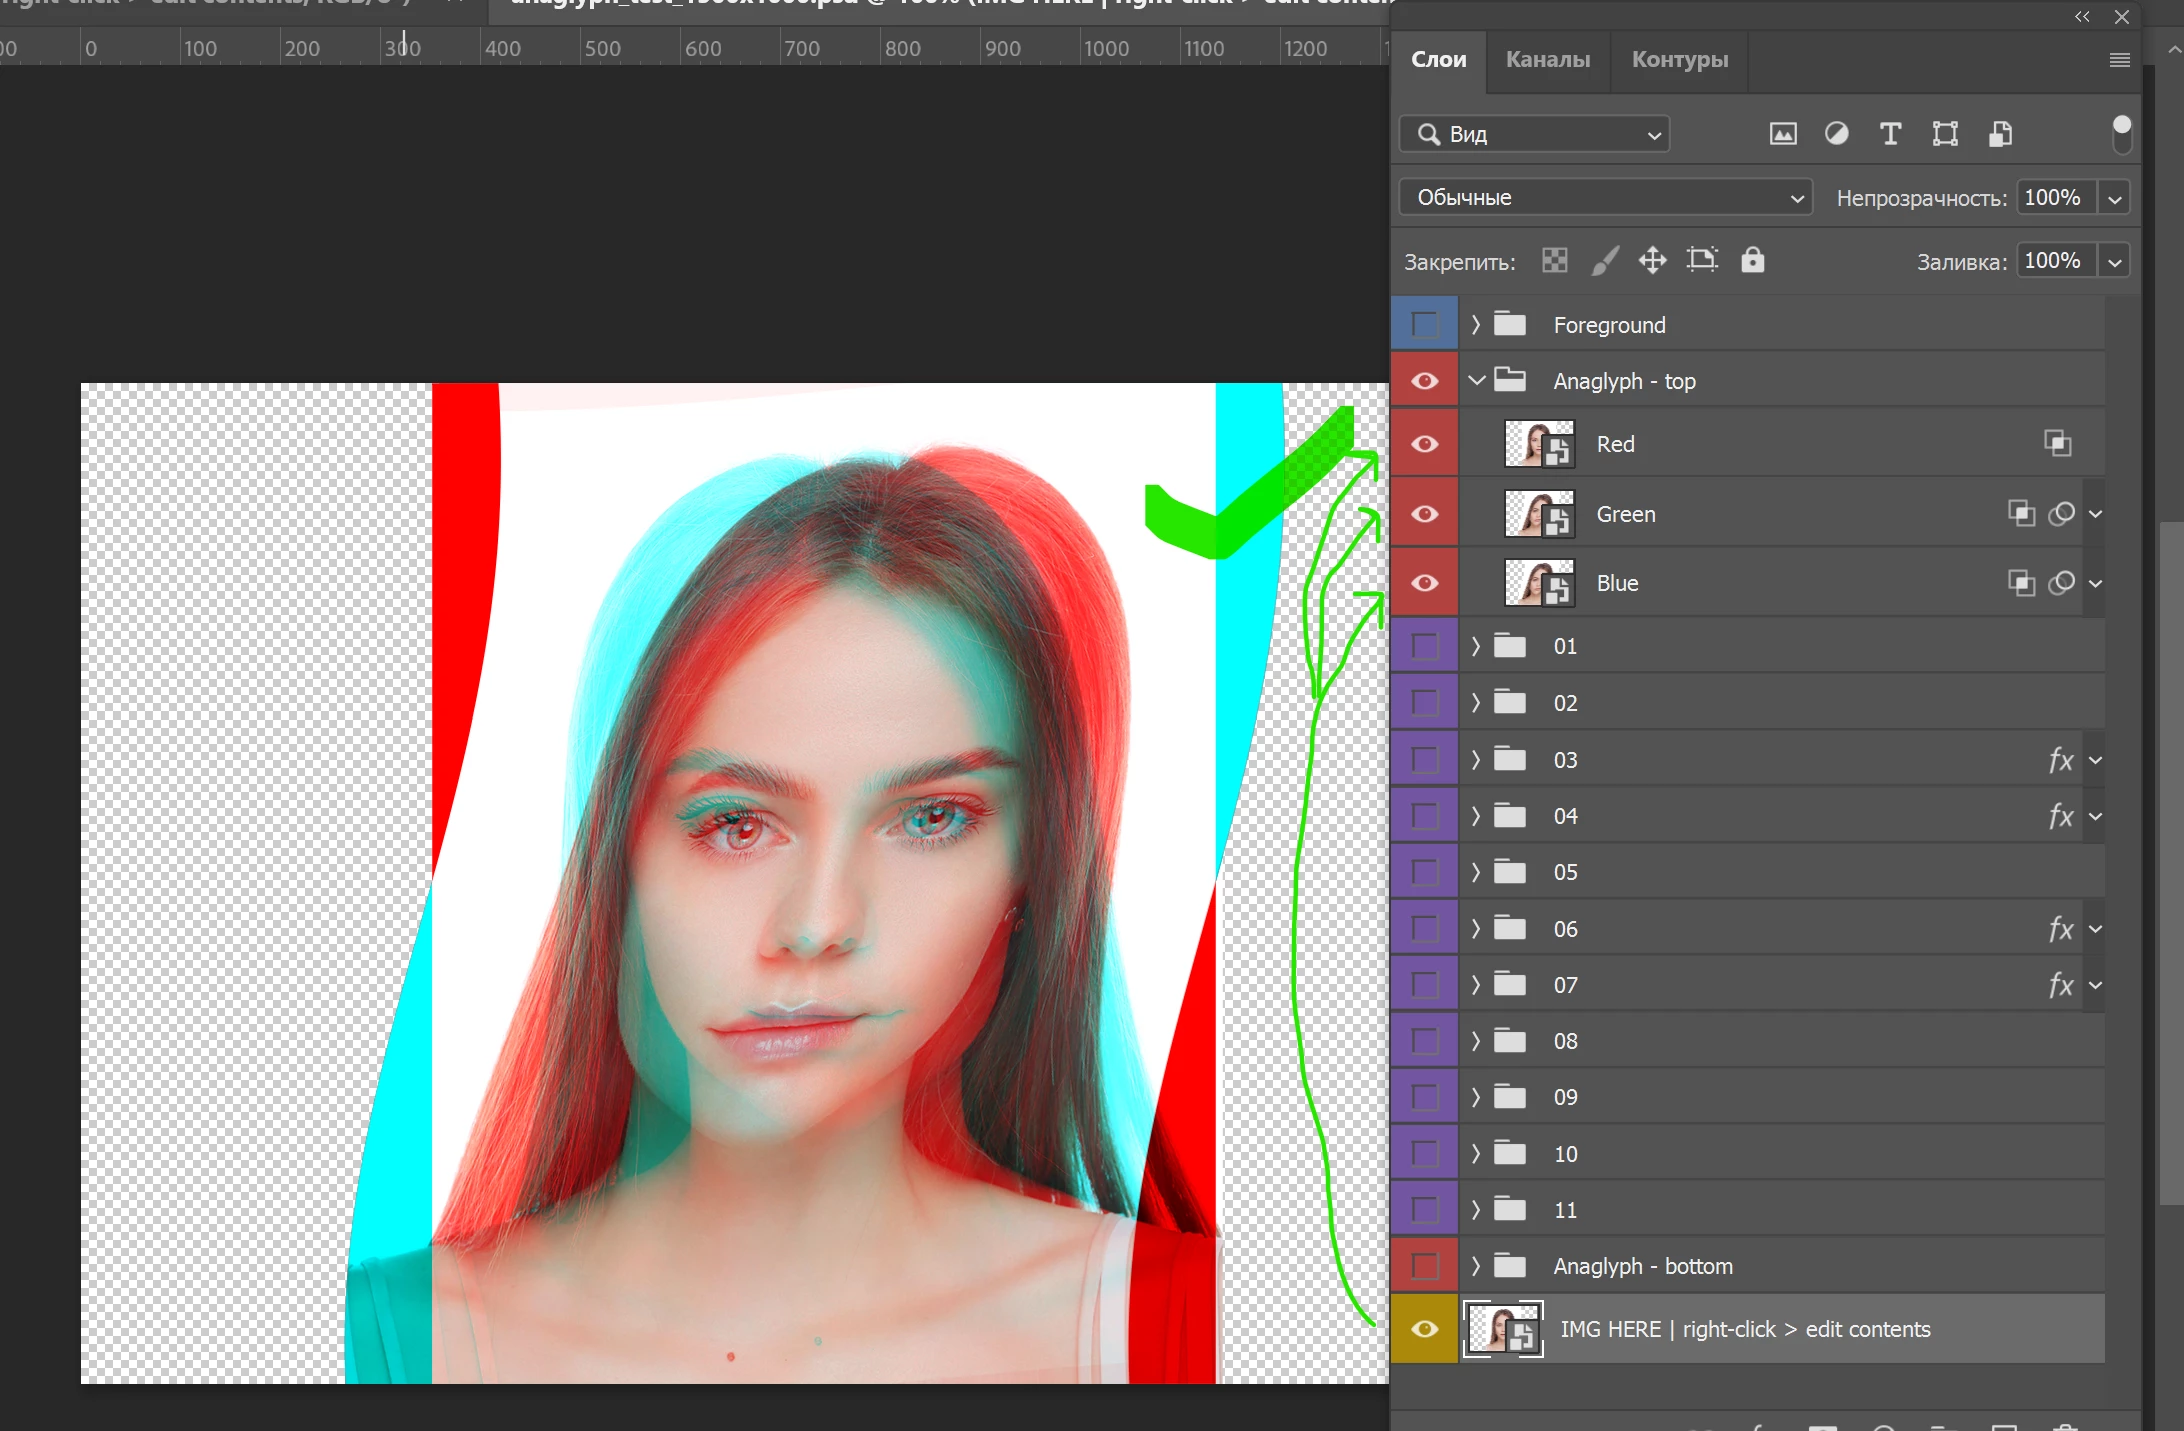Expand the 03 layer group
The image size is (2184, 1431).
click(1476, 760)
